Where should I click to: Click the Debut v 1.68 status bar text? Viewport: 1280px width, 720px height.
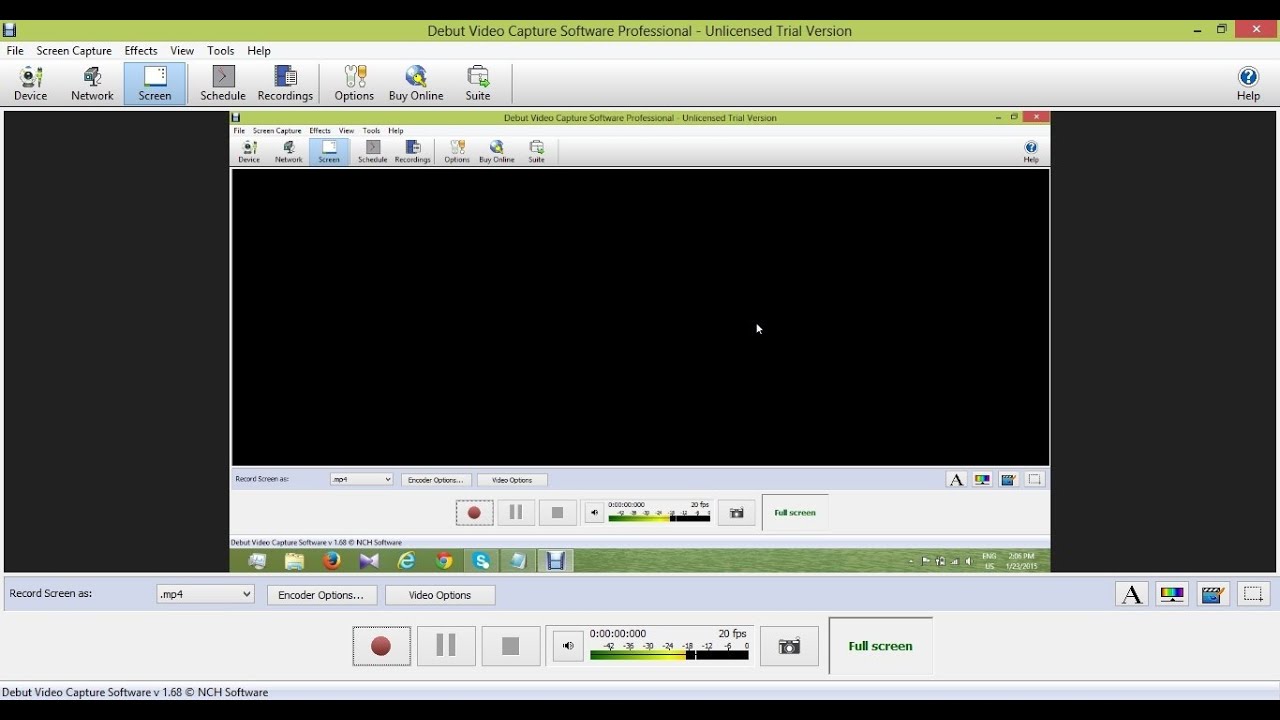click(135, 692)
